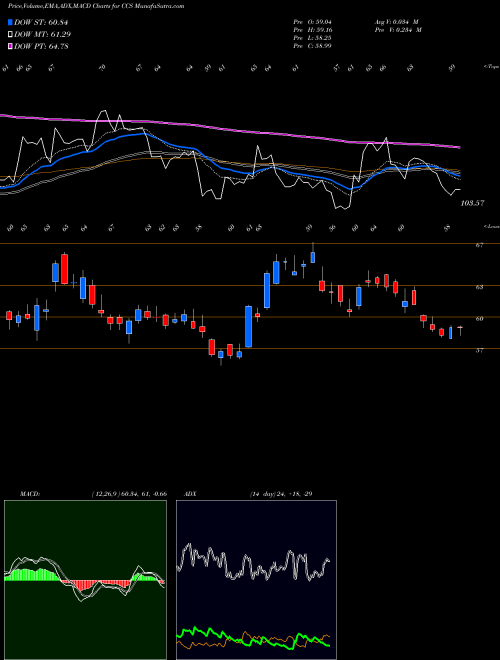The image size is (500, 660).
Task: Click the 'Pre C: 58.99' value
Action: [x=313, y=46]
